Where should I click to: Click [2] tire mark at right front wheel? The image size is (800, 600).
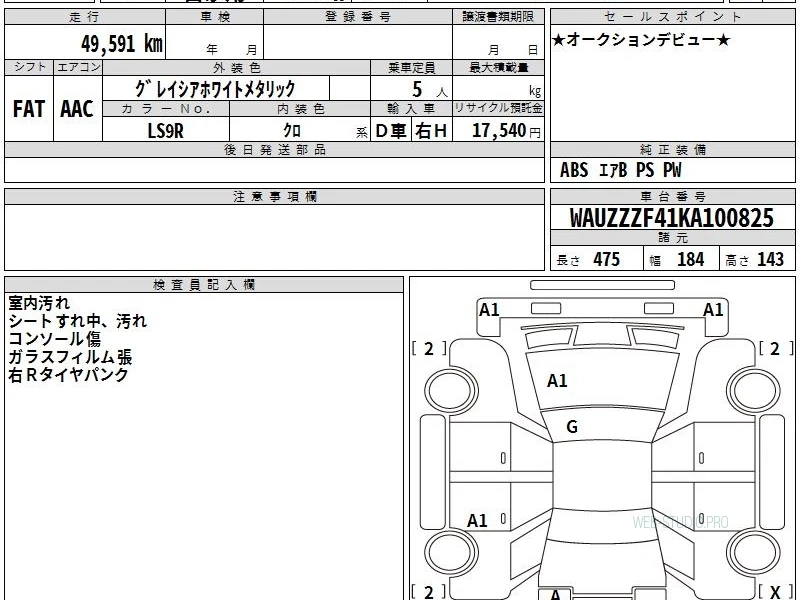[775, 349]
